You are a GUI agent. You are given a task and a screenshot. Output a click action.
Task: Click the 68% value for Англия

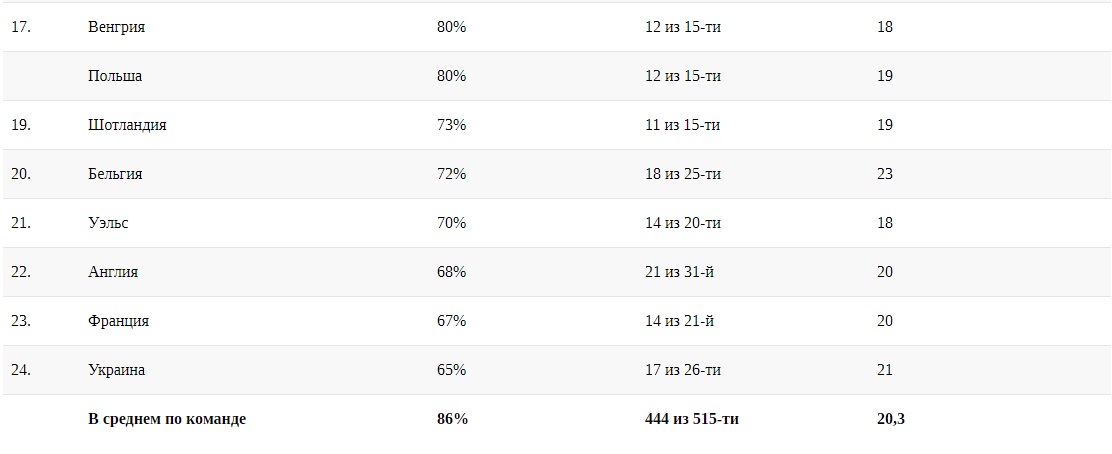[451, 272]
